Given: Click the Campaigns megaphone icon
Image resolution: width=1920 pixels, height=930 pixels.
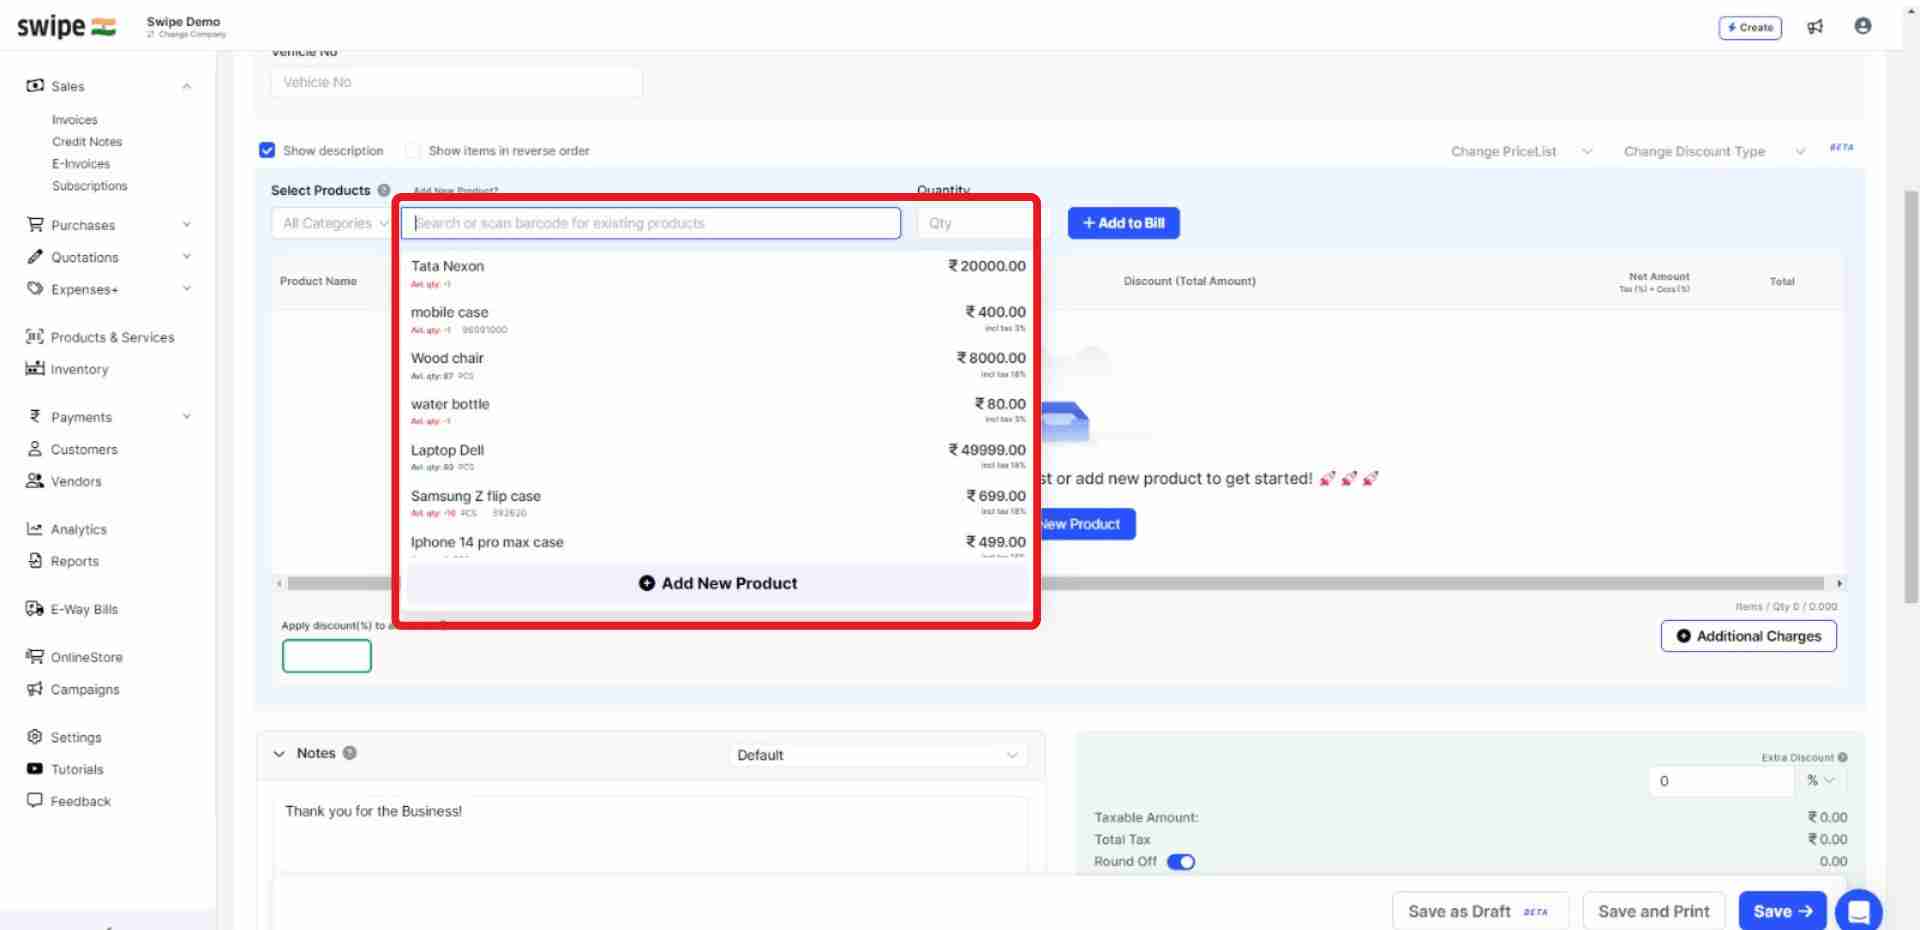Looking at the screenshot, I should (35, 689).
